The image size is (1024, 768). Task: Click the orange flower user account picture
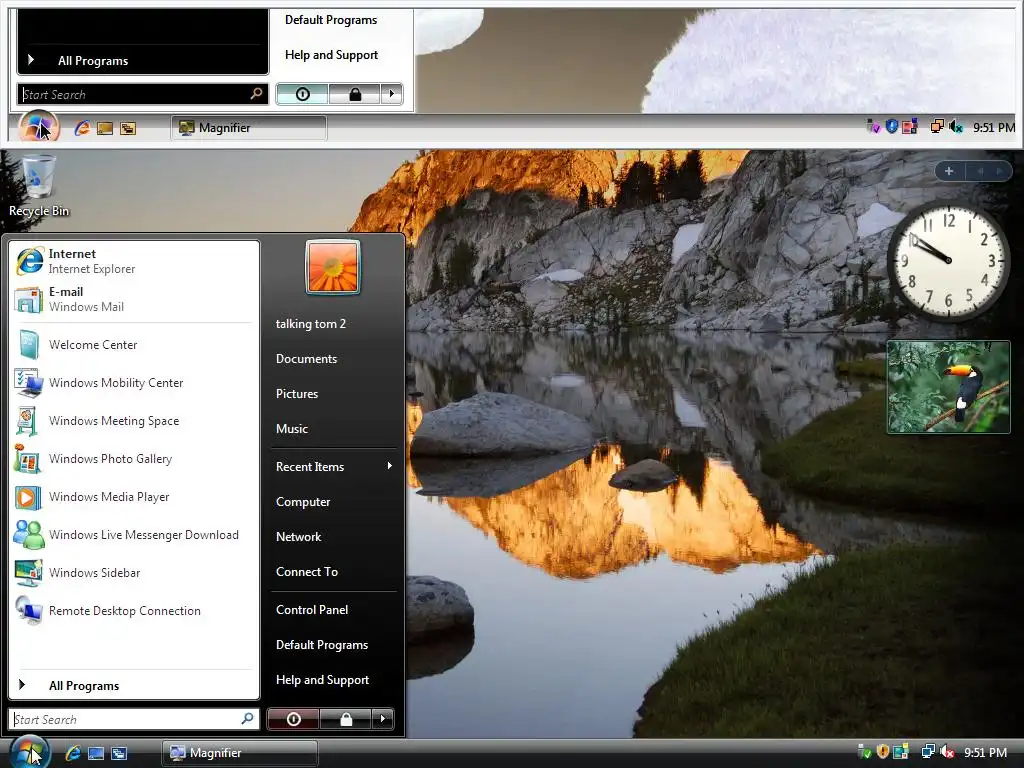[x=333, y=266]
